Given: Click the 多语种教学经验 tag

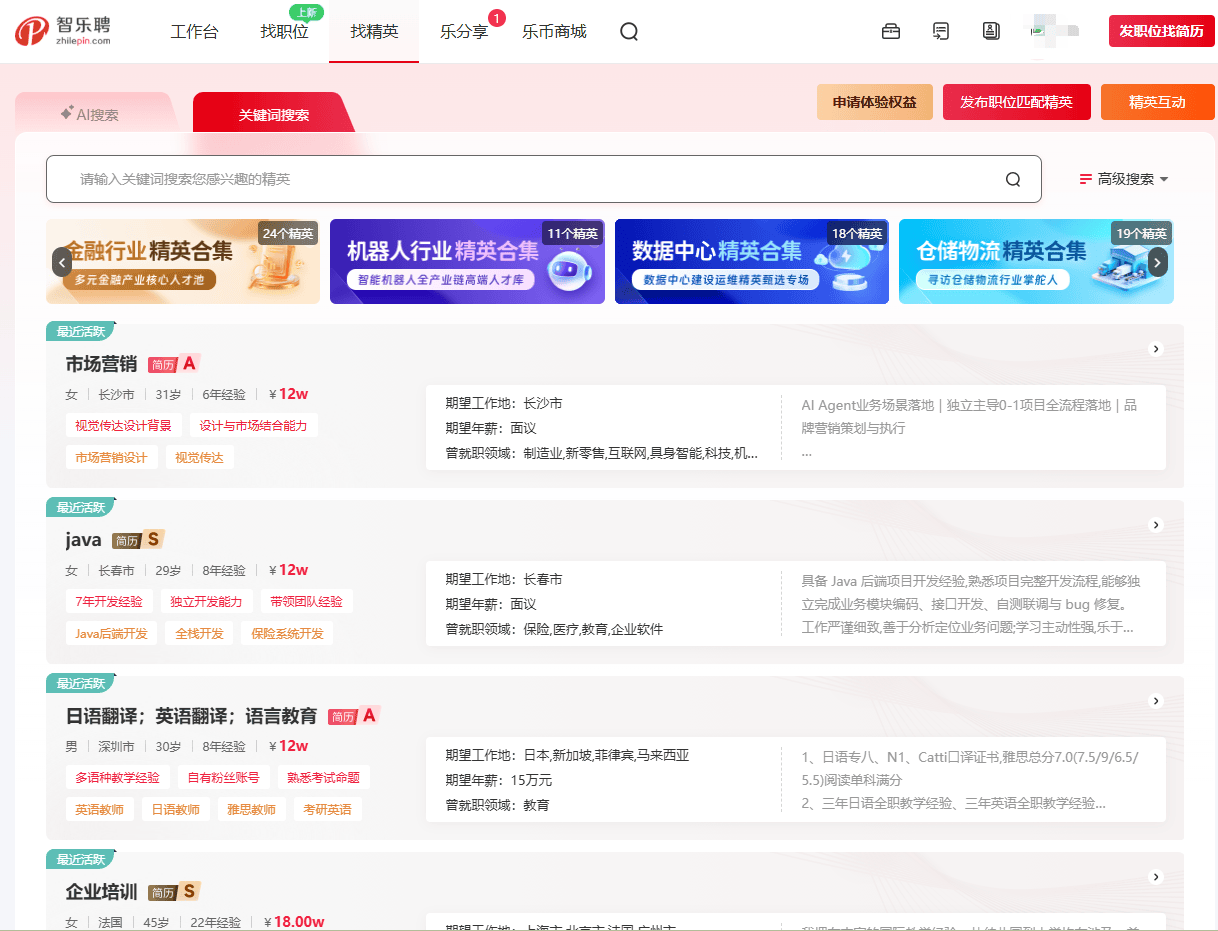Looking at the screenshot, I should coord(117,778).
